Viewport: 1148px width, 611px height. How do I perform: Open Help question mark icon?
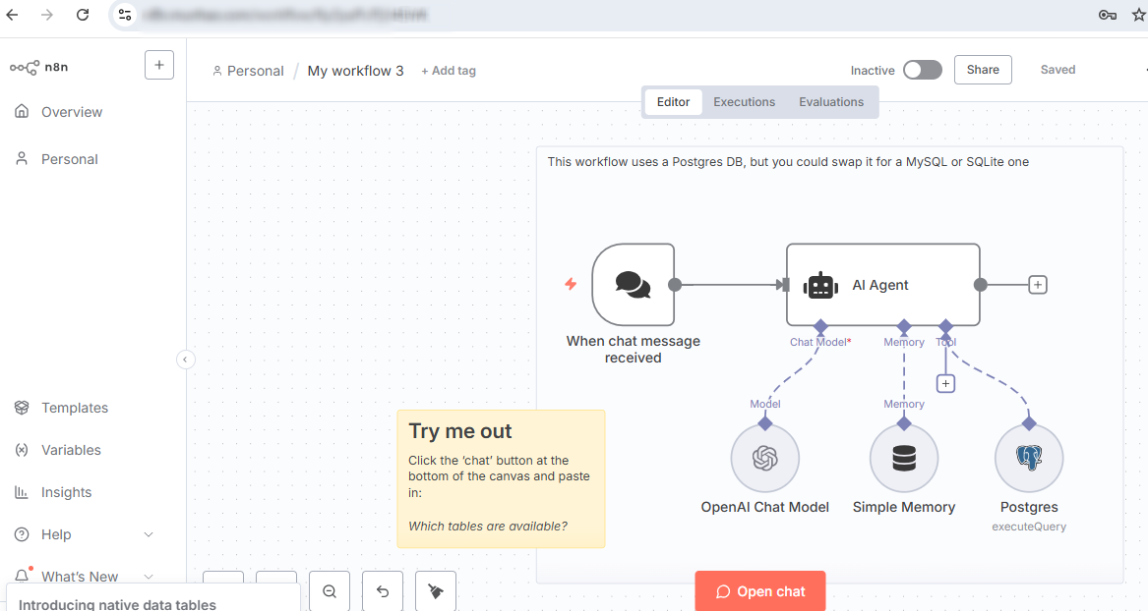point(22,534)
